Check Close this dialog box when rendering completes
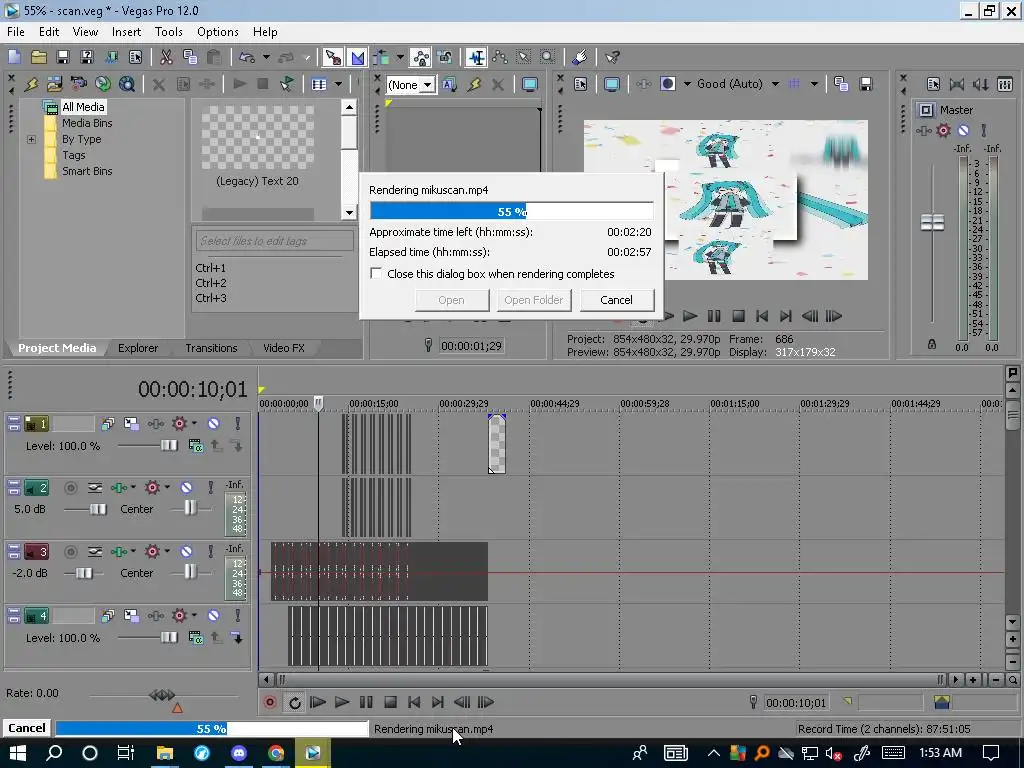 pos(376,274)
